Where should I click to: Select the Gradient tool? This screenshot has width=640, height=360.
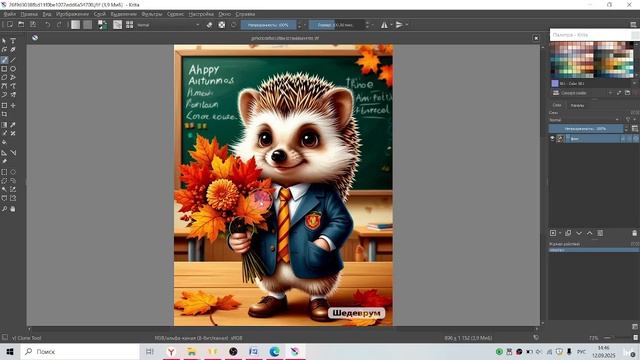[4, 125]
